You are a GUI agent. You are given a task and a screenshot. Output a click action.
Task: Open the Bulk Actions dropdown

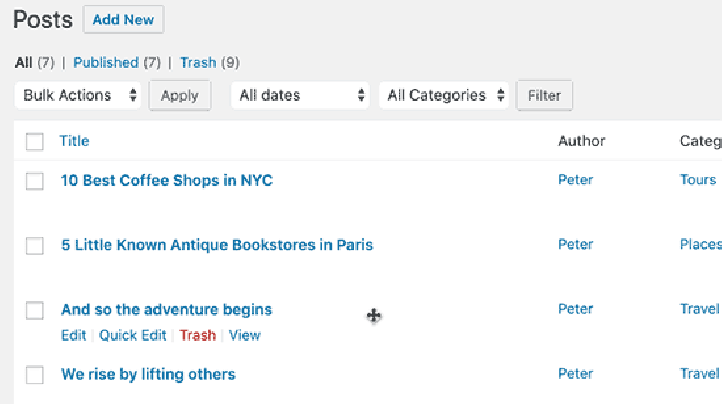pyautogui.click(x=78, y=96)
